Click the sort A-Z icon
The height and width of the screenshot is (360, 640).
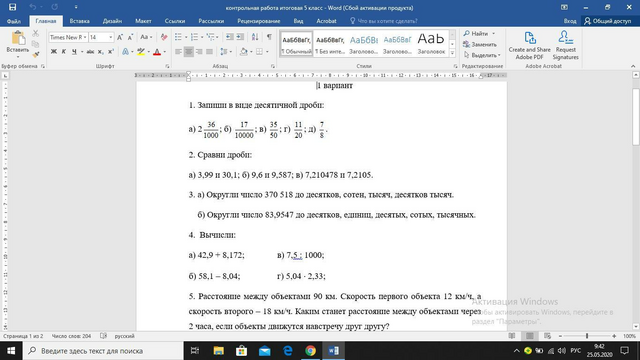click(x=255, y=37)
